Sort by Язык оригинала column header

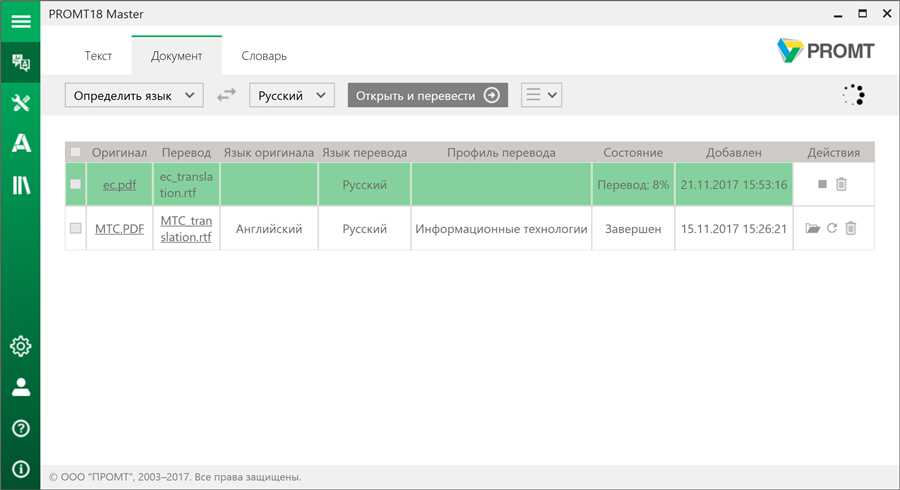(269, 153)
